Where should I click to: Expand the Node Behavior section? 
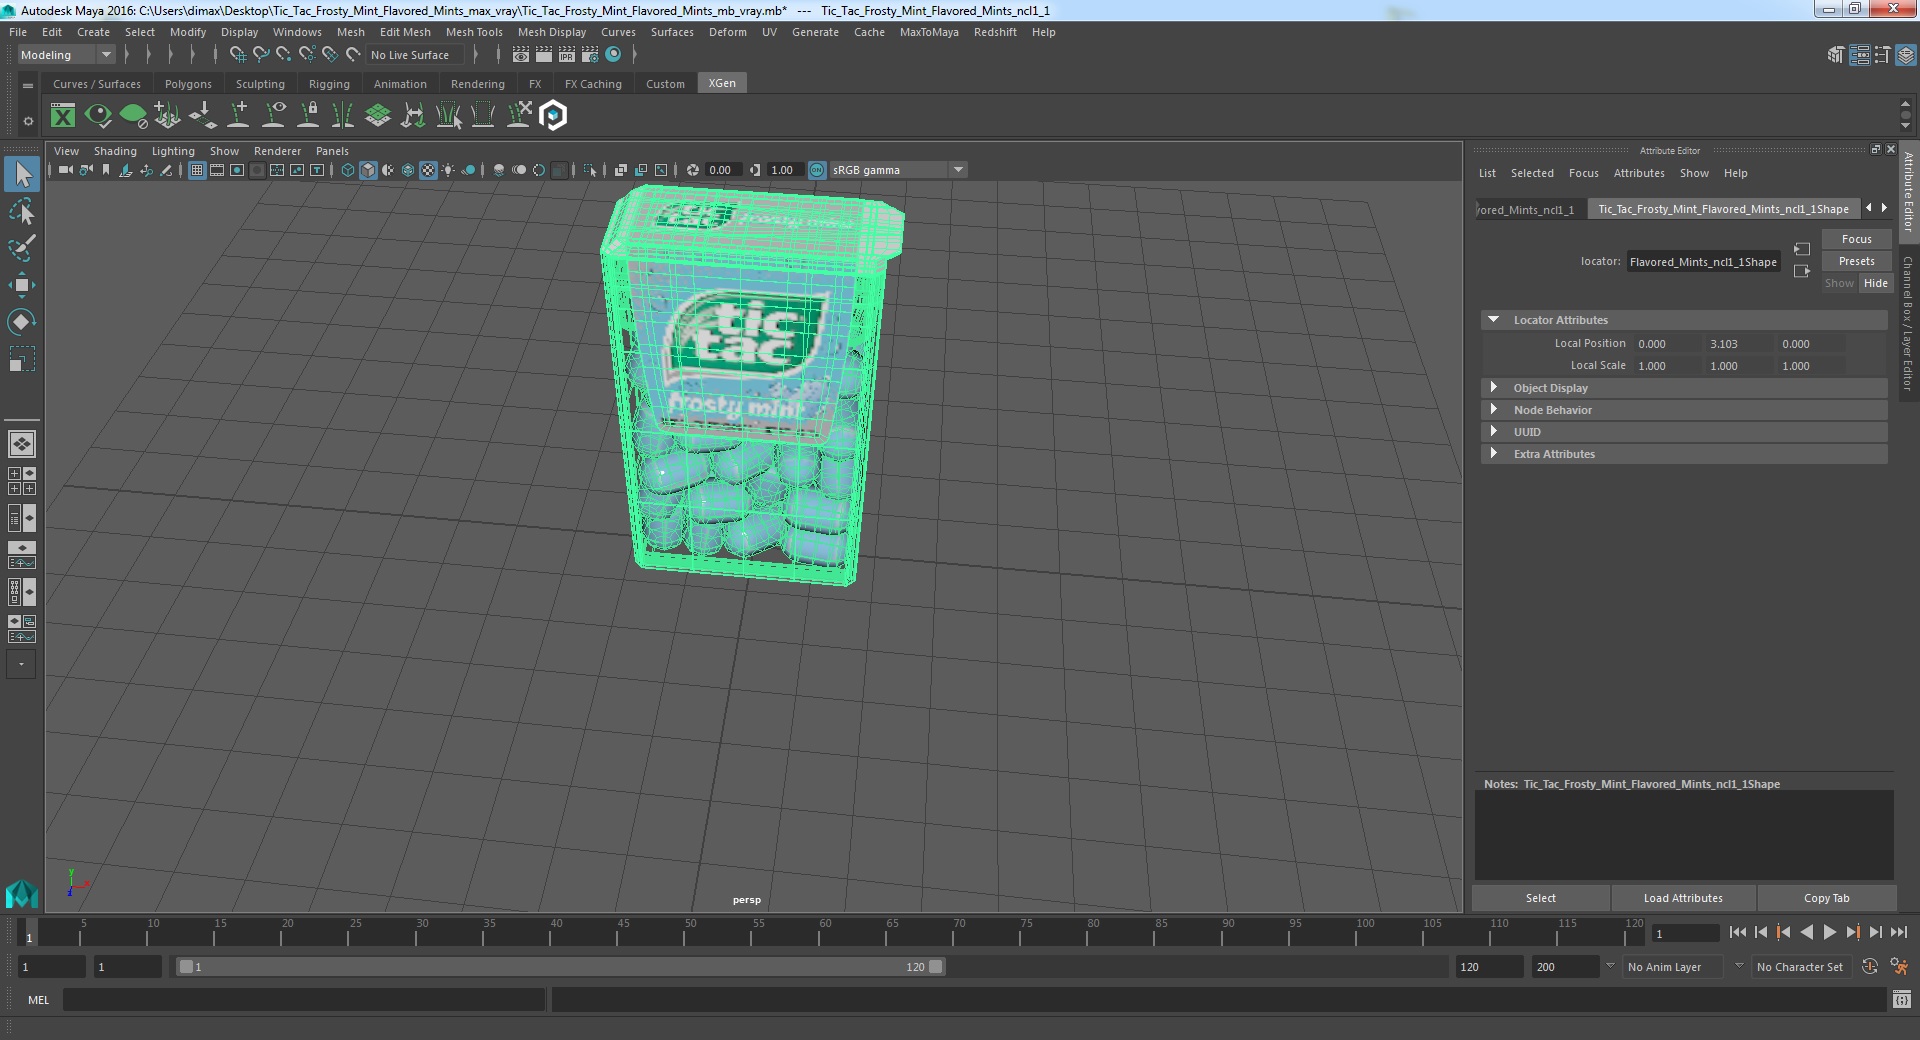[x=1493, y=410]
